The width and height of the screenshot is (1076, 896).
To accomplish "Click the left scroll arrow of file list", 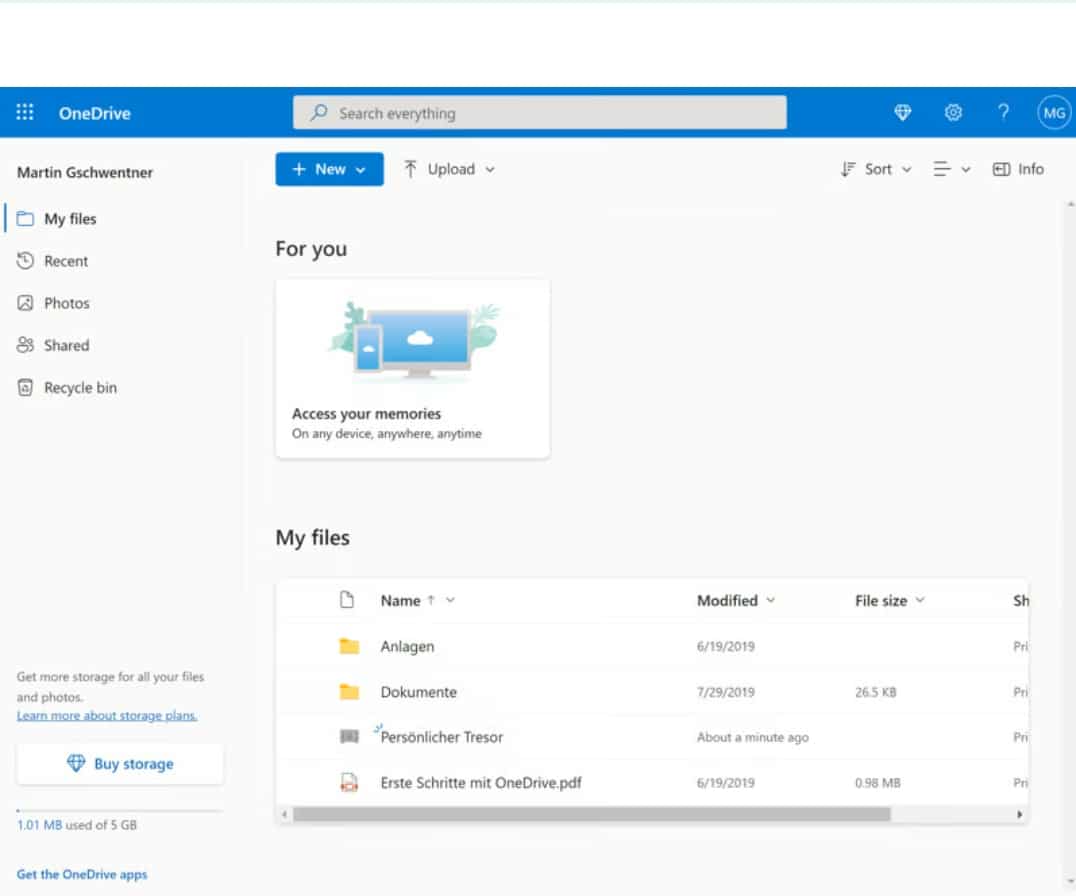I will tap(285, 814).
